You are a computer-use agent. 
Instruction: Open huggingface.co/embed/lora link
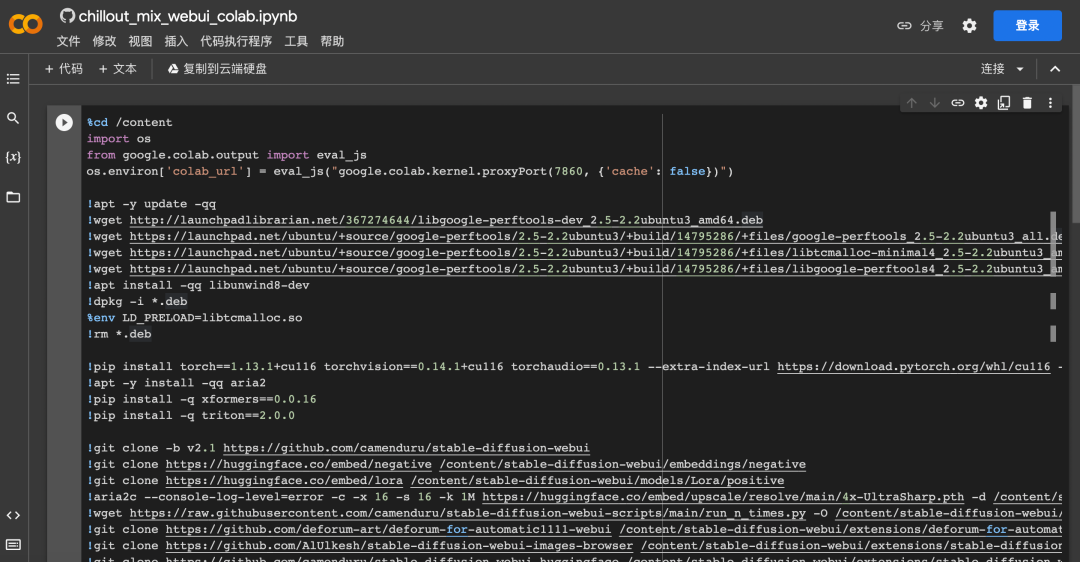tap(284, 481)
